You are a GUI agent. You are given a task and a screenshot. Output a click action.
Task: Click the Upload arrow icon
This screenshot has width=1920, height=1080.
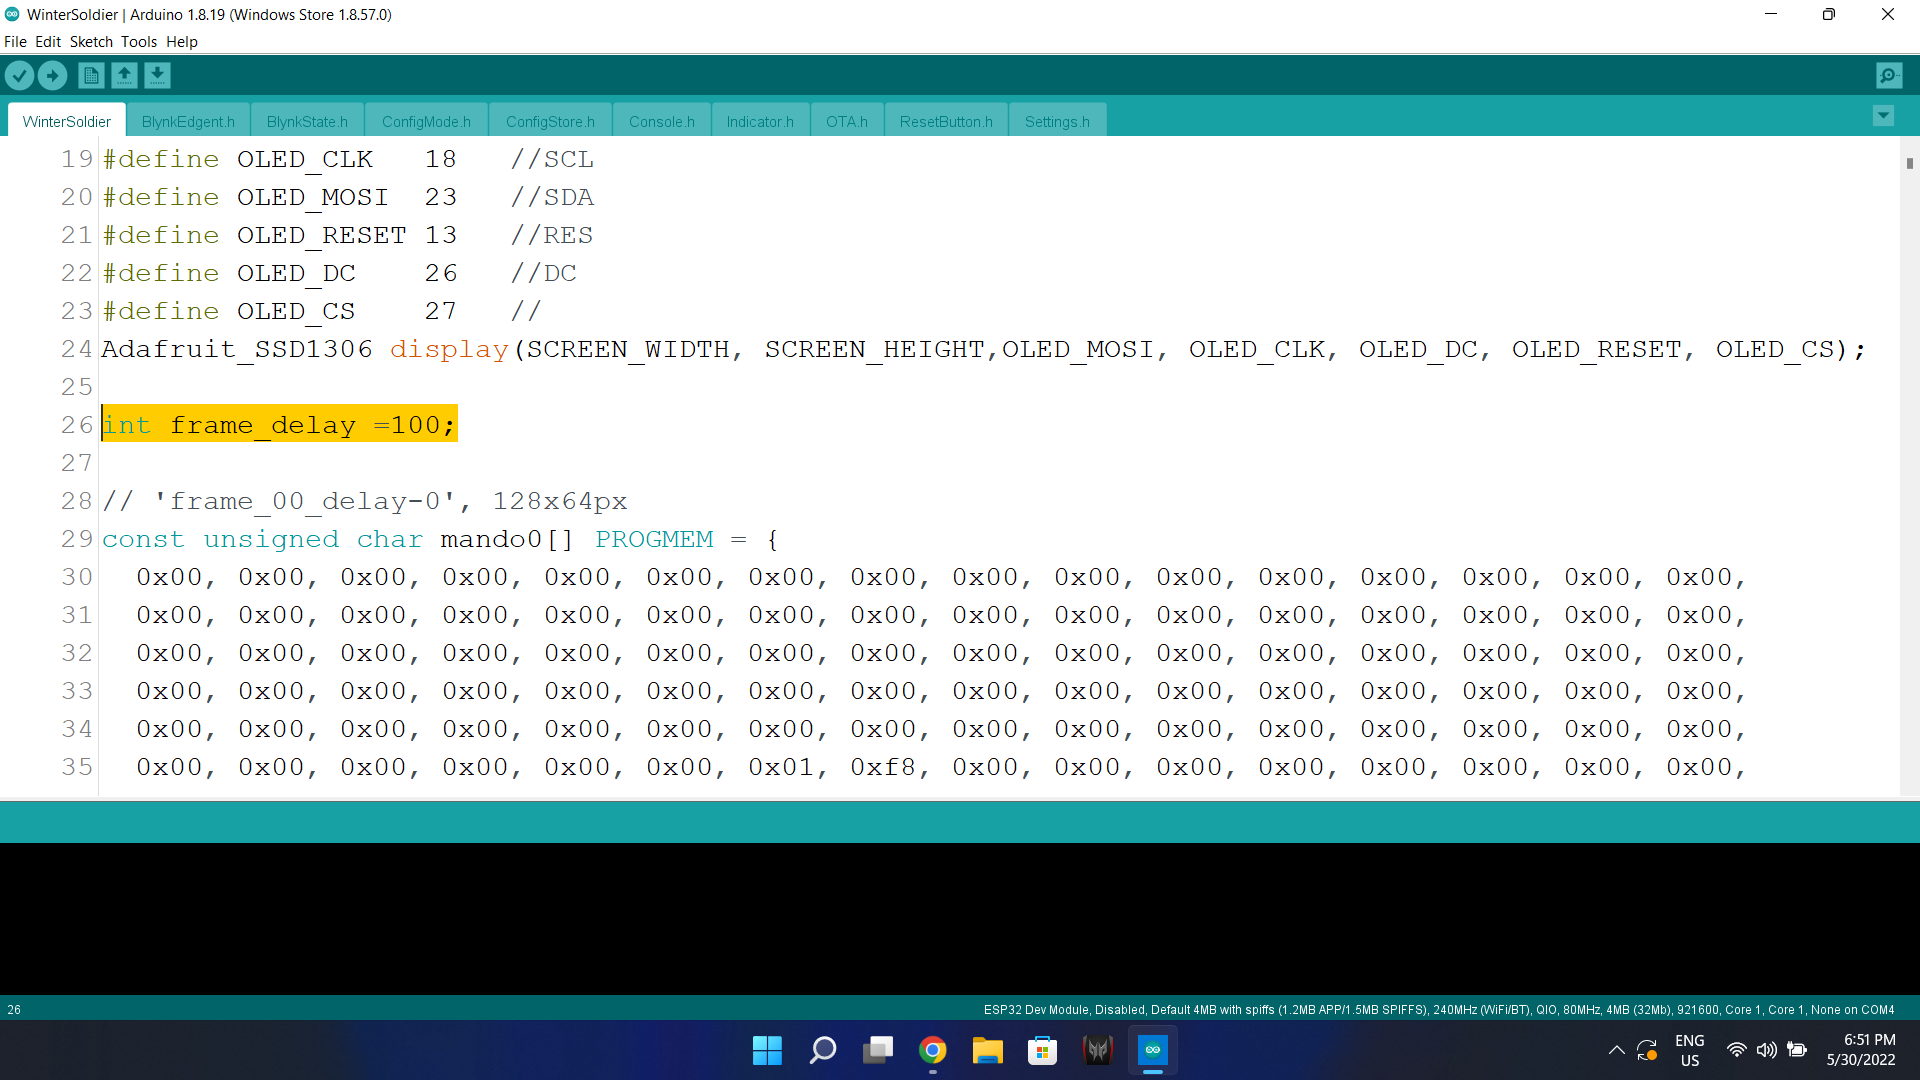(52, 75)
